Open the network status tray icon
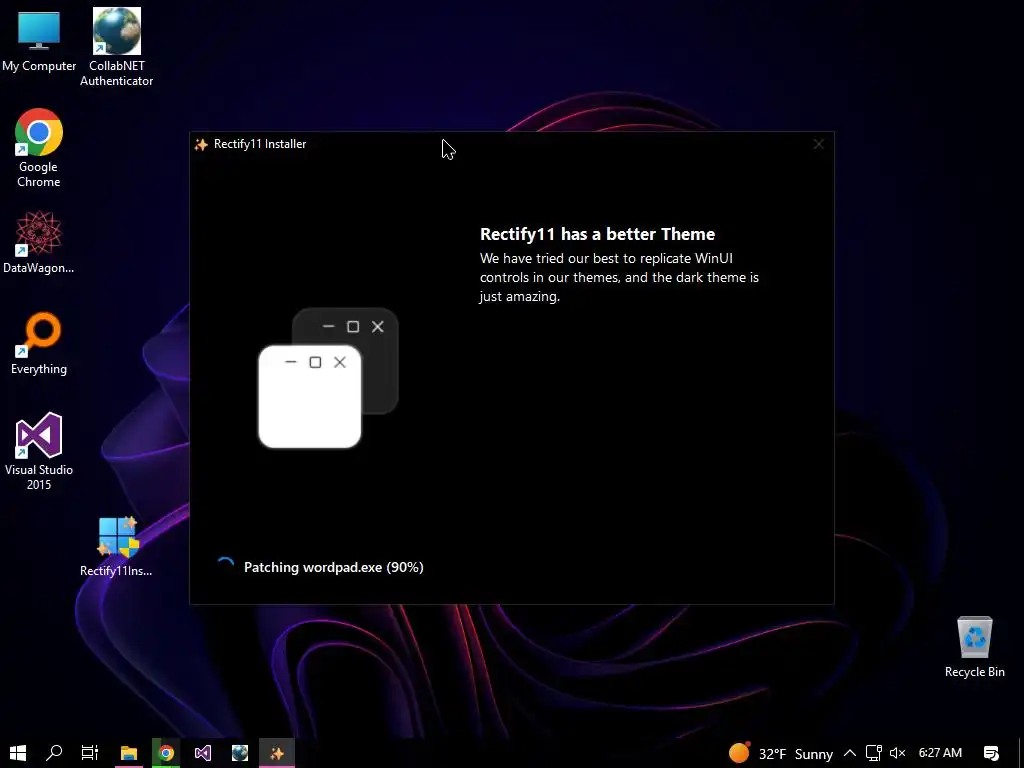Image resolution: width=1024 pixels, height=768 pixels. click(x=873, y=754)
